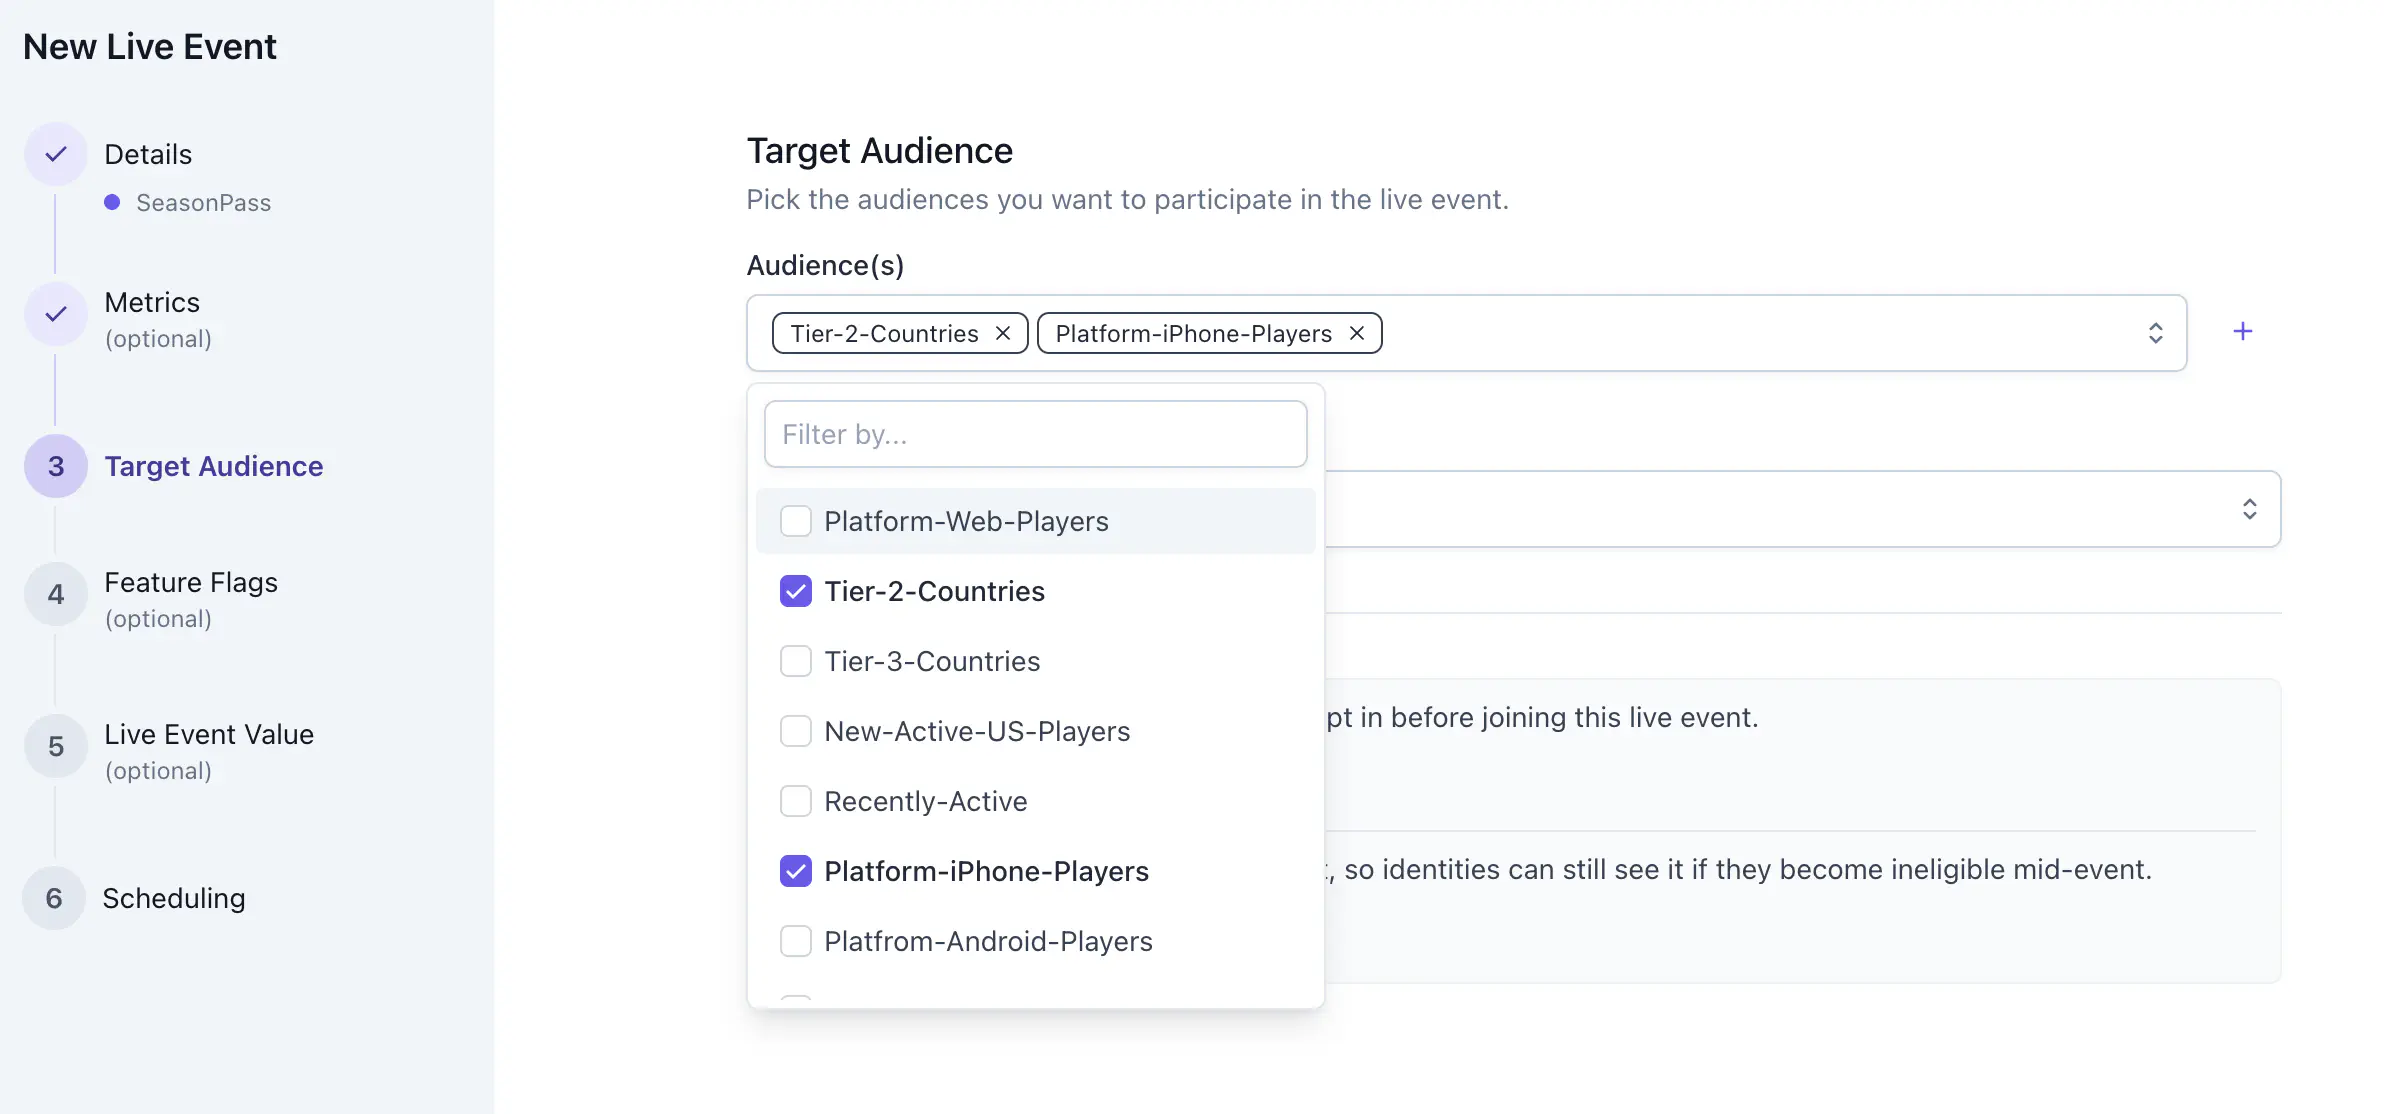Image resolution: width=2384 pixels, height=1114 pixels.
Task: Click the numbered circle 4 for Feature Flags
Action: [55, 594]
